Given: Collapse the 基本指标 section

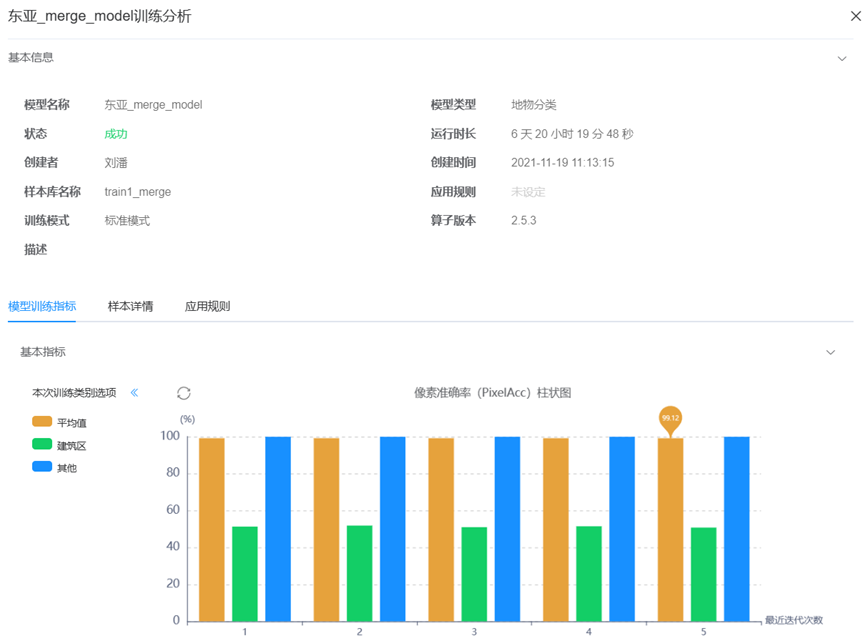Looking at the screenshot, I should (x=830, y=352).
